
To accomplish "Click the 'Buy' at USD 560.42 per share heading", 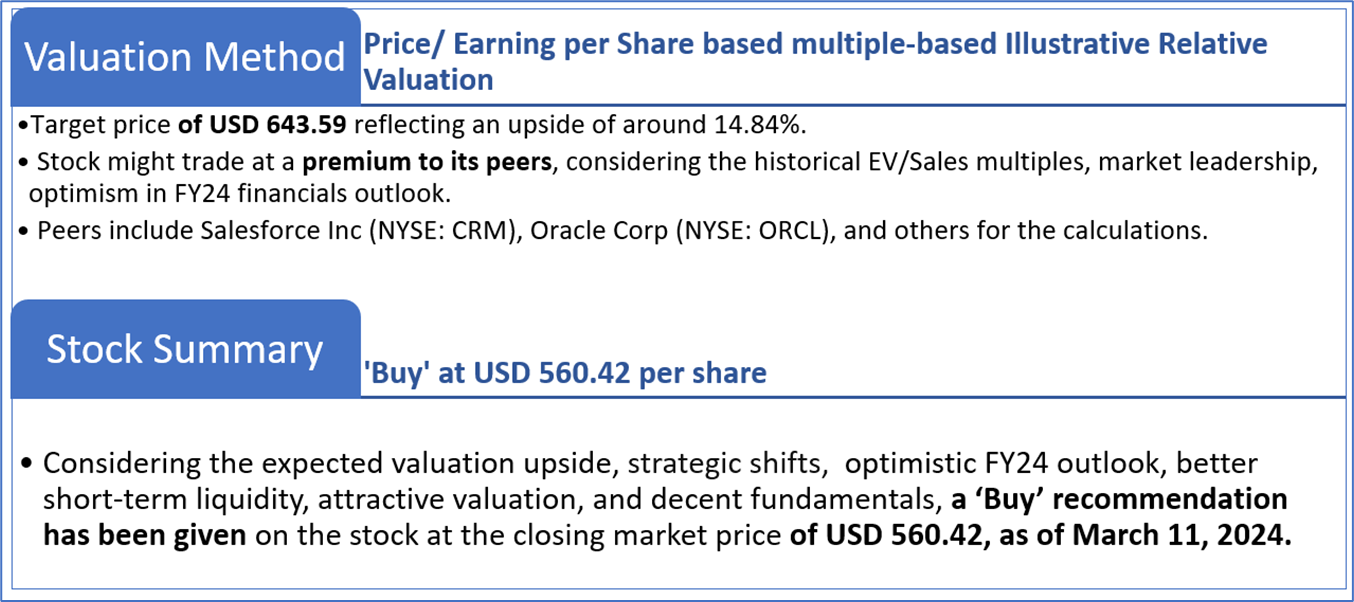I will pyautogui.click(x=565, y=373).
